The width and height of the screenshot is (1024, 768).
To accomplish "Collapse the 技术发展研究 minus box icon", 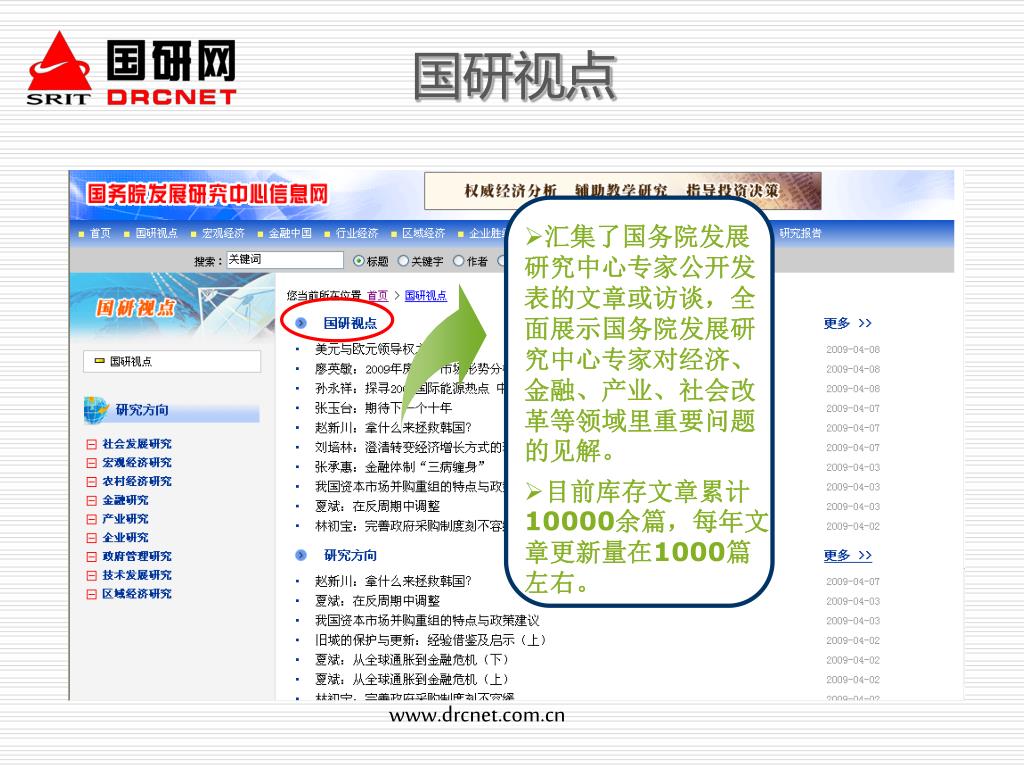I will [91, 576].
